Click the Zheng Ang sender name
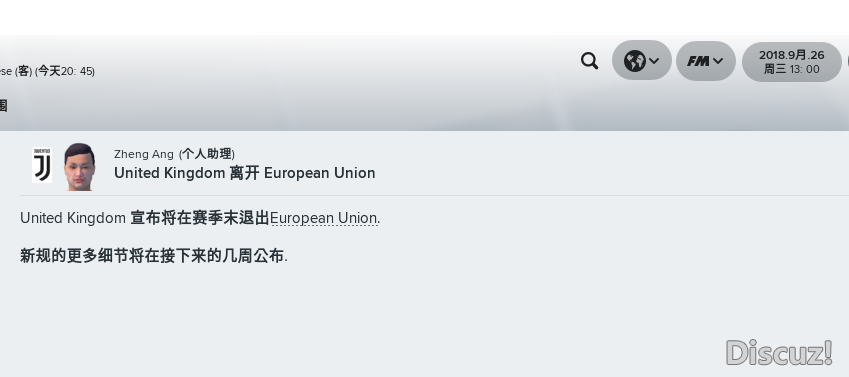The image size is (849, 377). pos(143,154)
